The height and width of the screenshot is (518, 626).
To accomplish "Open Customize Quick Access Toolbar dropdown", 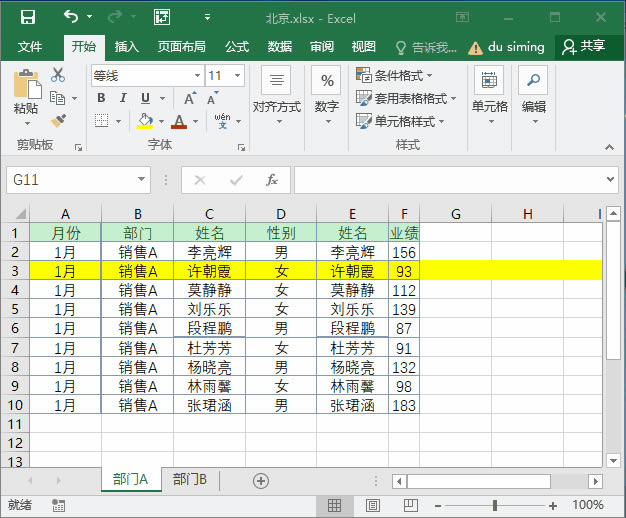I will pos(207,17).
